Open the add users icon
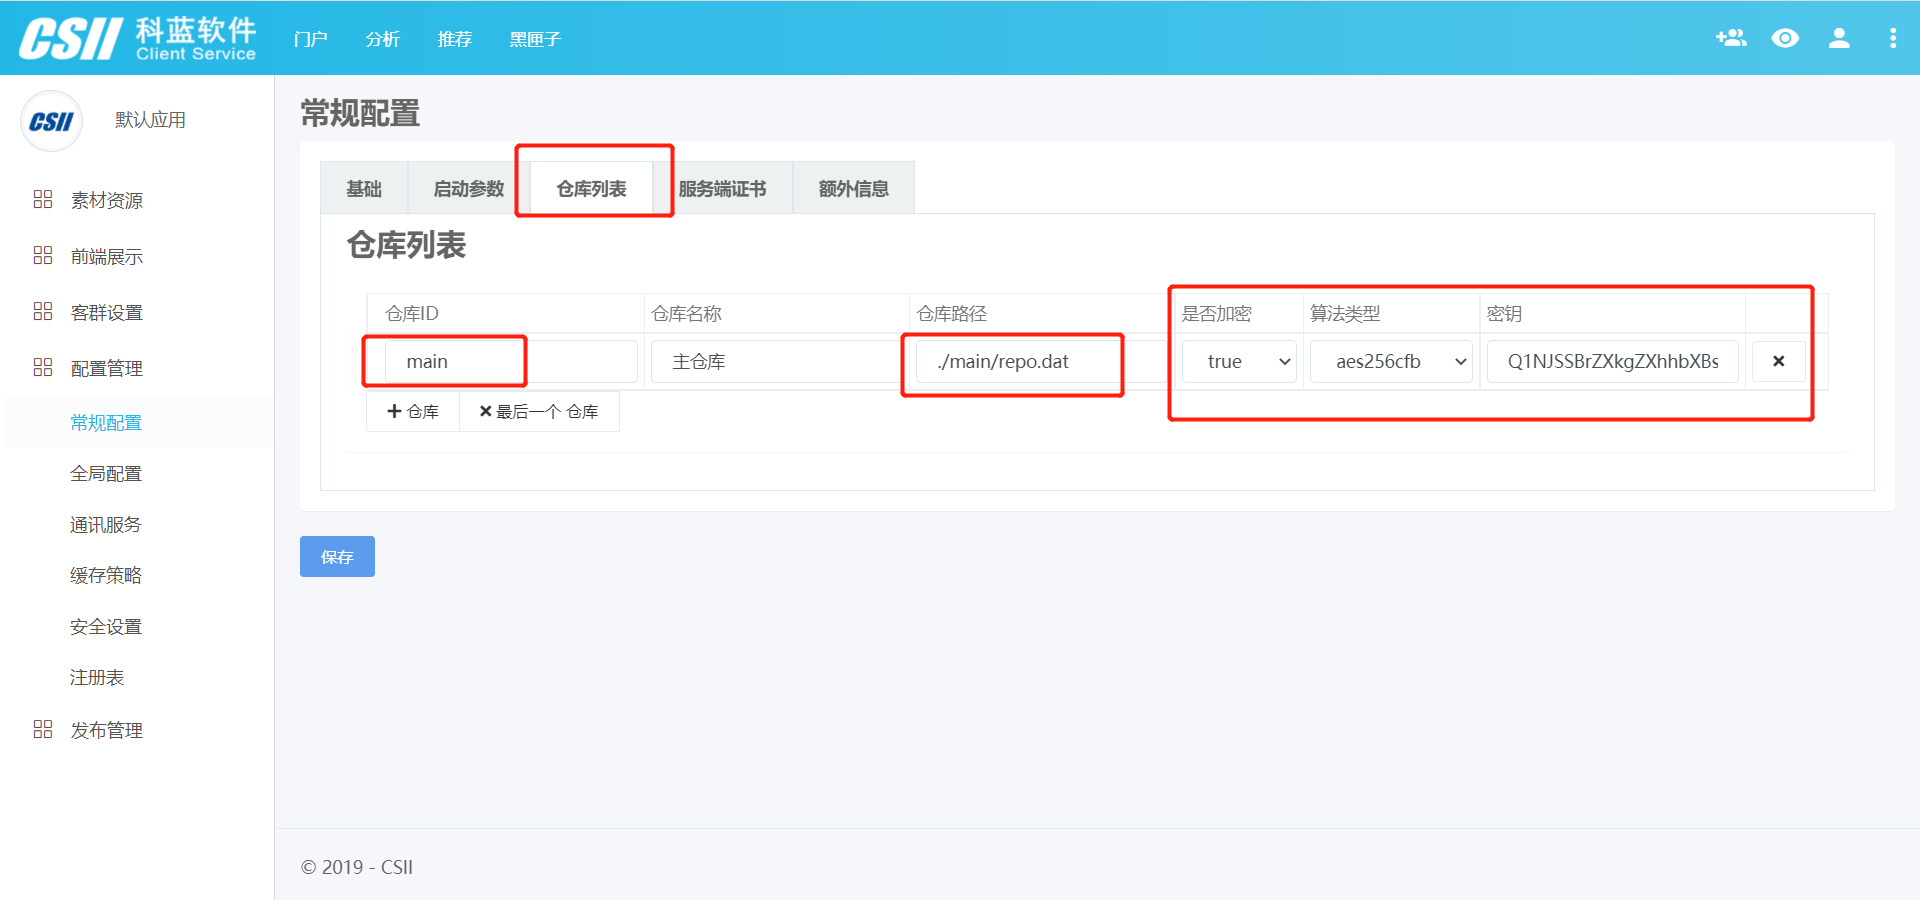Screen dimensions: 1920x900 pos(1731,38)
